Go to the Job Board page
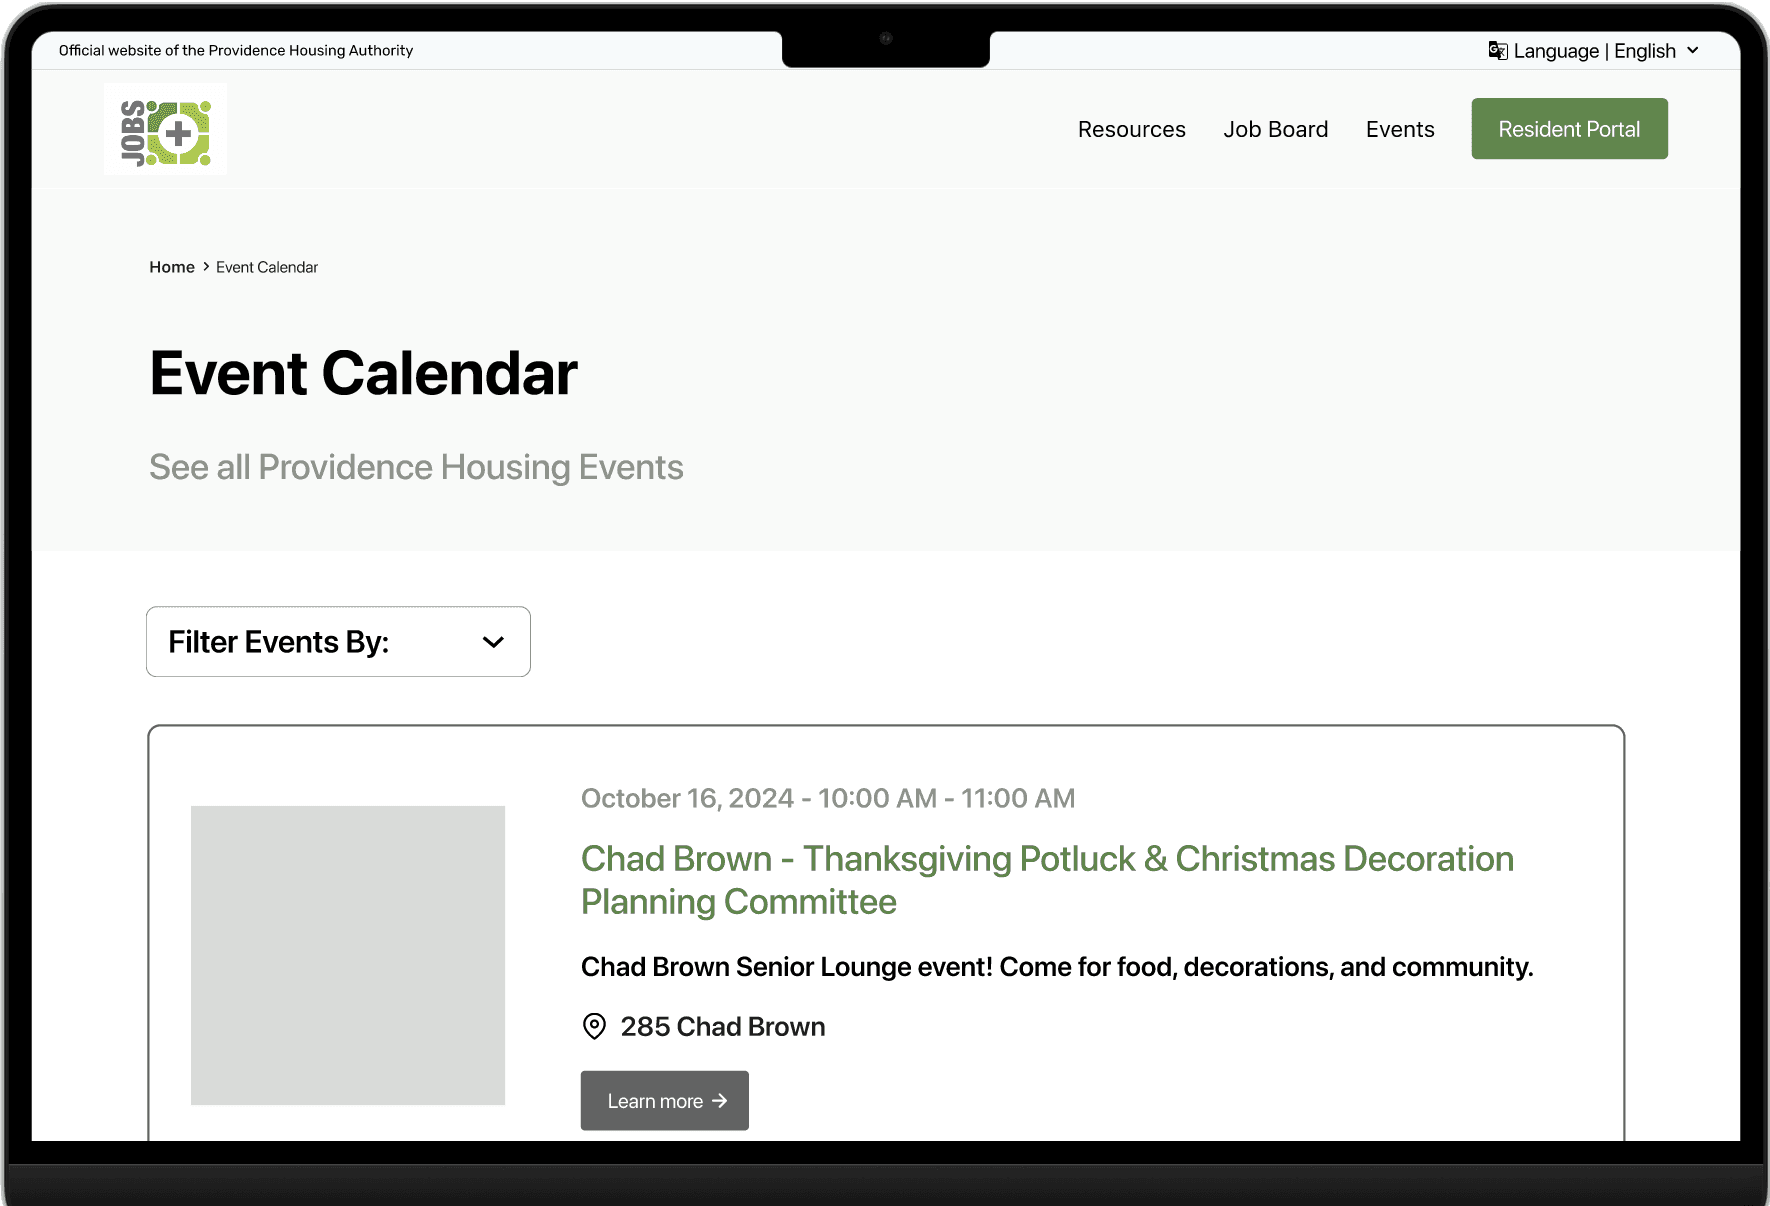The image size is (1770, 1206). (x=1275, y=129)
